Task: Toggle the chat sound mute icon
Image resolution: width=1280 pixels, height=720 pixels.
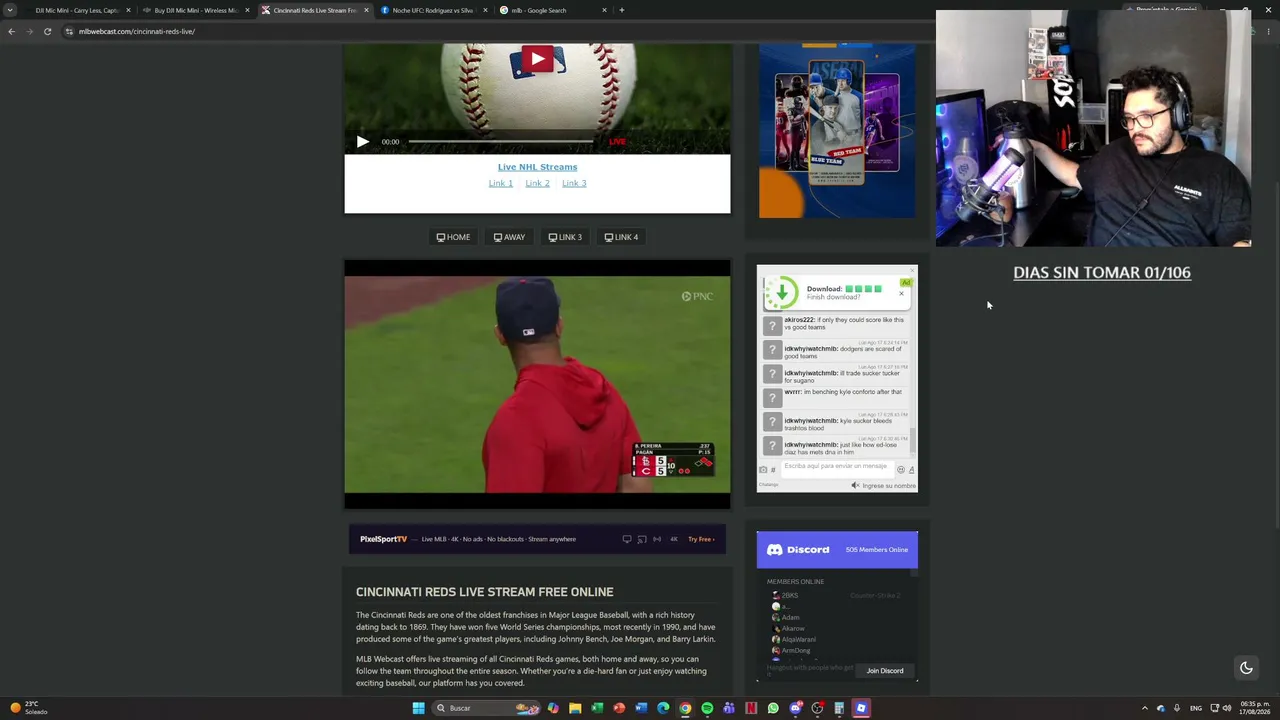Action: [855, 485]
